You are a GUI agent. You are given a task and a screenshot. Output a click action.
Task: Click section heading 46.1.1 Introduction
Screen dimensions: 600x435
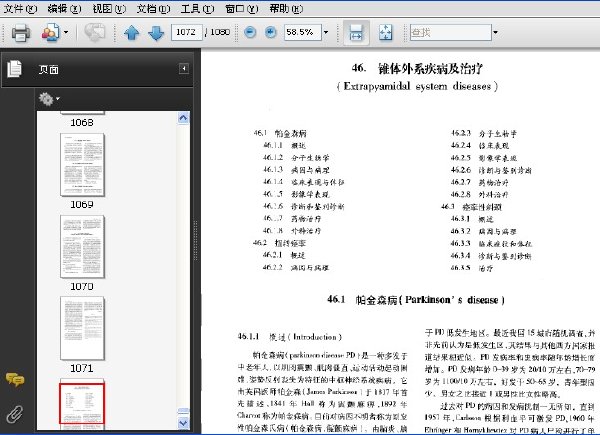coord(290,337)
